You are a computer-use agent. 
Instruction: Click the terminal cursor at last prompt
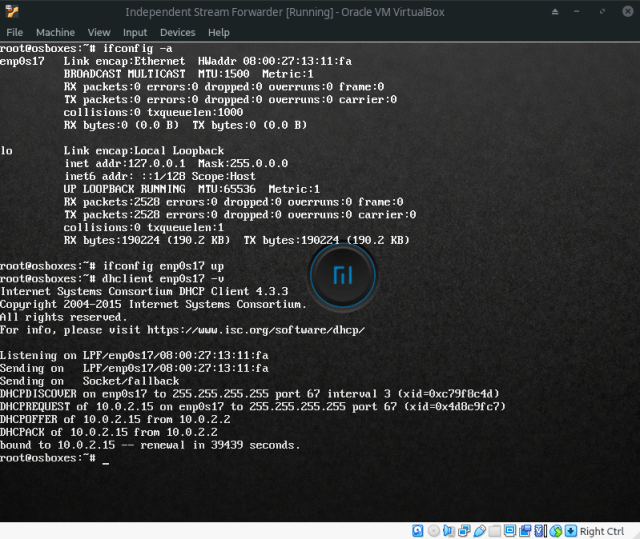(x=106, y=463)
